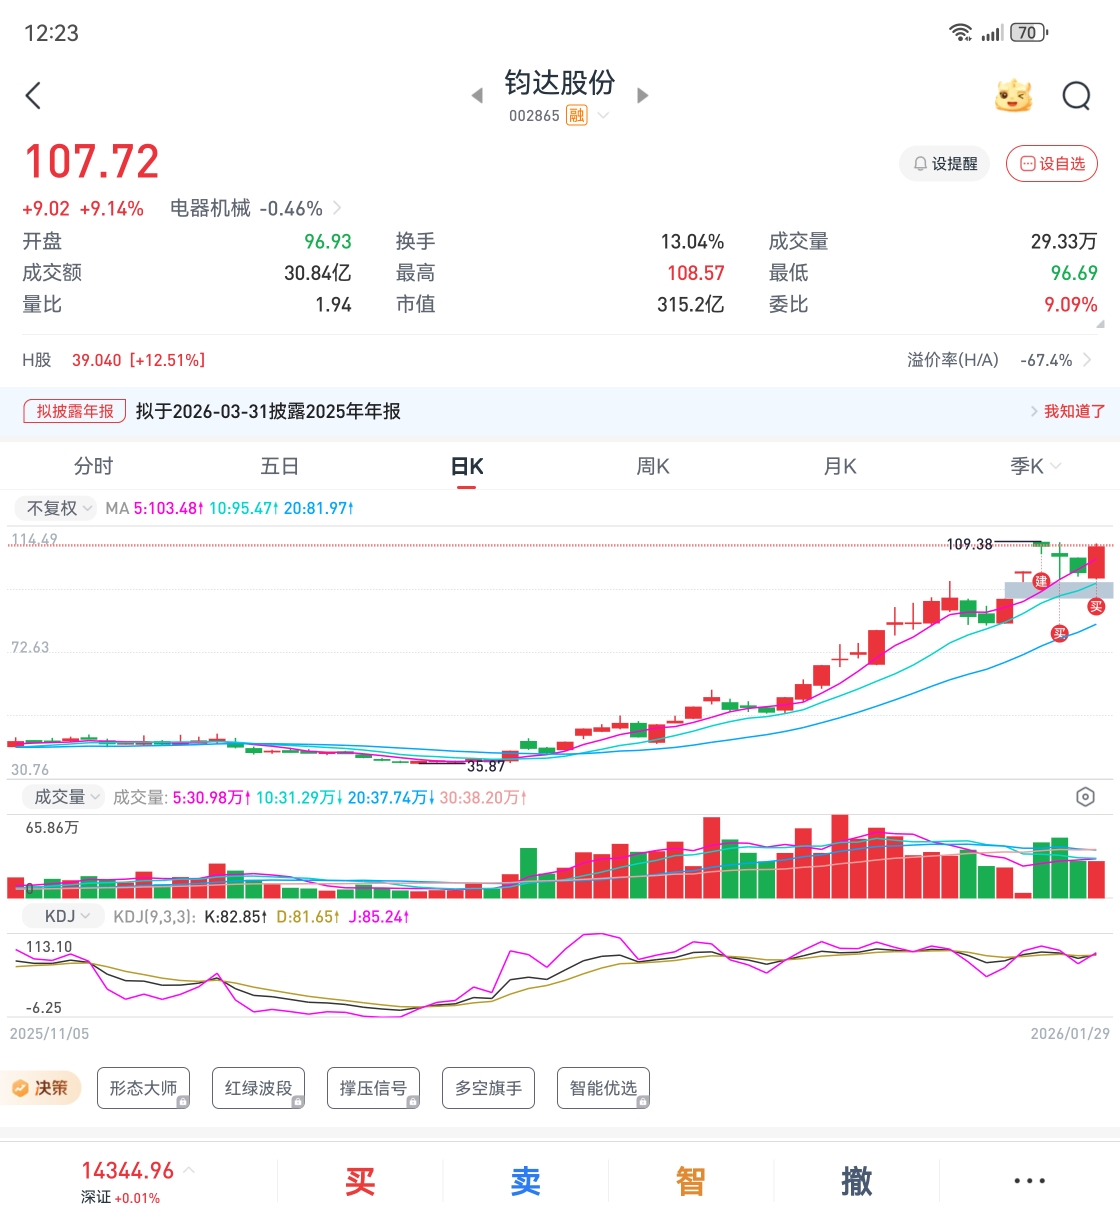
Task: Open locked 形态大师 tool
Action: pyautogui.click(x=143, y=1088)
